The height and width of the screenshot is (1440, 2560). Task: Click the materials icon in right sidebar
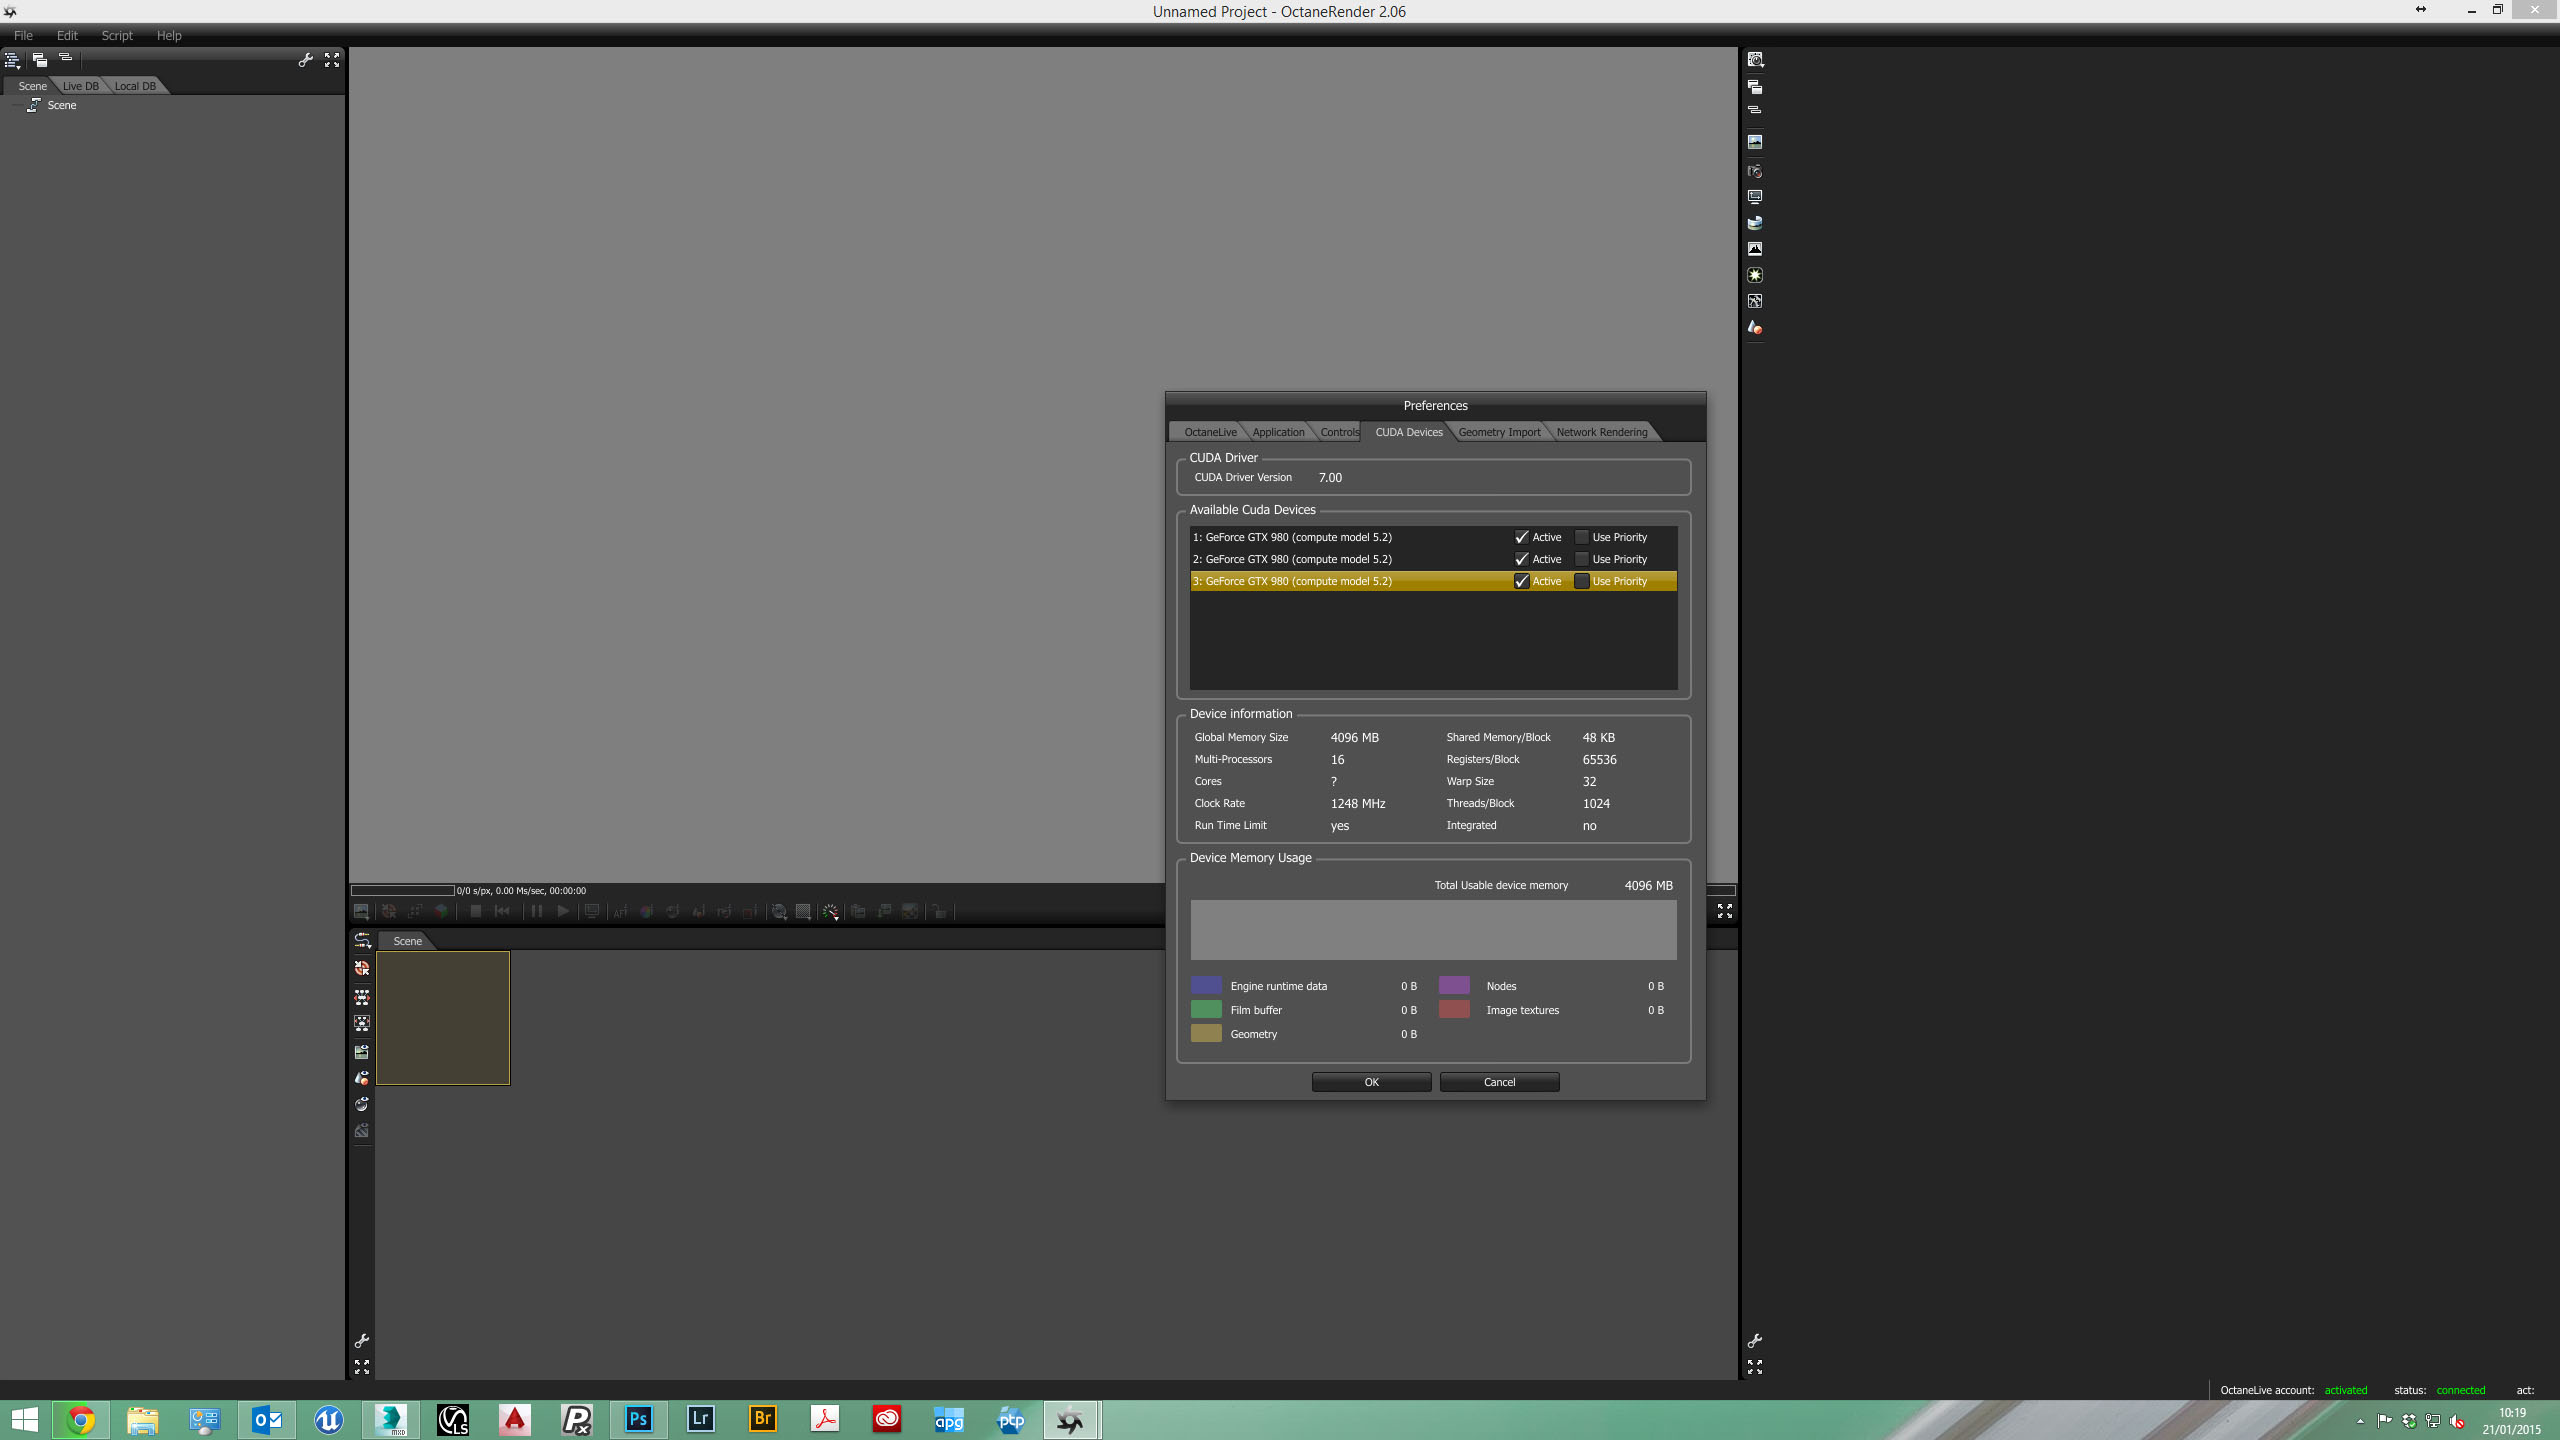point(1754,327)
